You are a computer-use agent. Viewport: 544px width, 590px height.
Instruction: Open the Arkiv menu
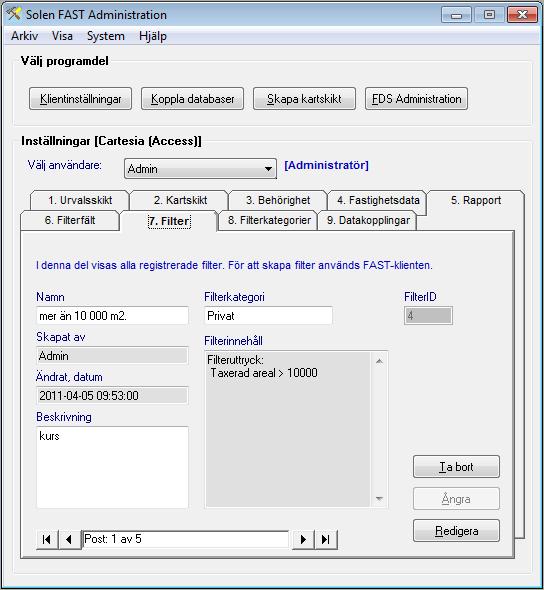point(24,36)
